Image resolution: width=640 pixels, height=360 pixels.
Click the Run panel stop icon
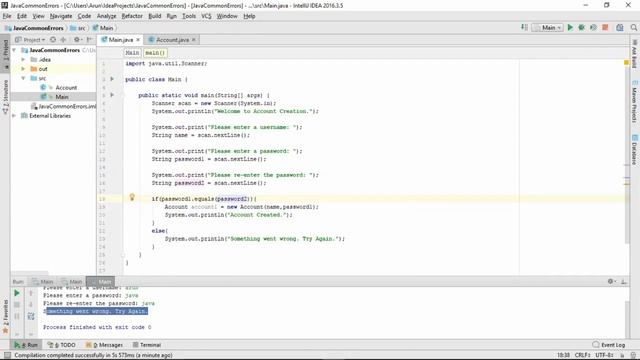[x=17, y=304]
